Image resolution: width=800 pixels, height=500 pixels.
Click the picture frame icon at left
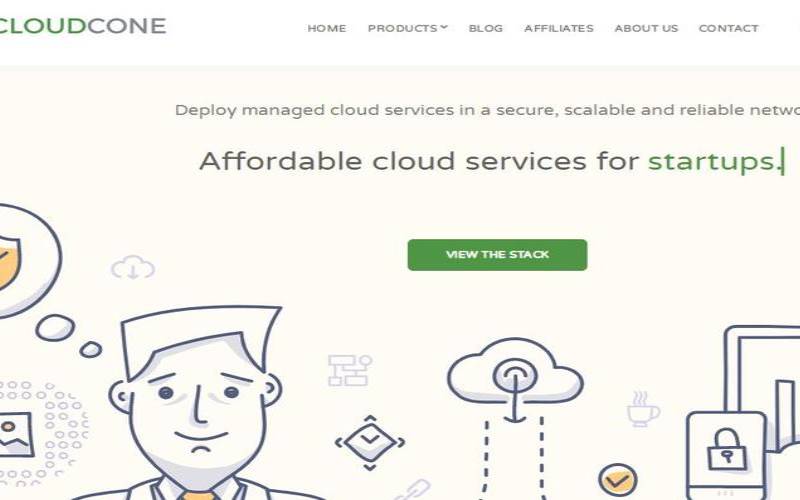[x=15, y=434]
